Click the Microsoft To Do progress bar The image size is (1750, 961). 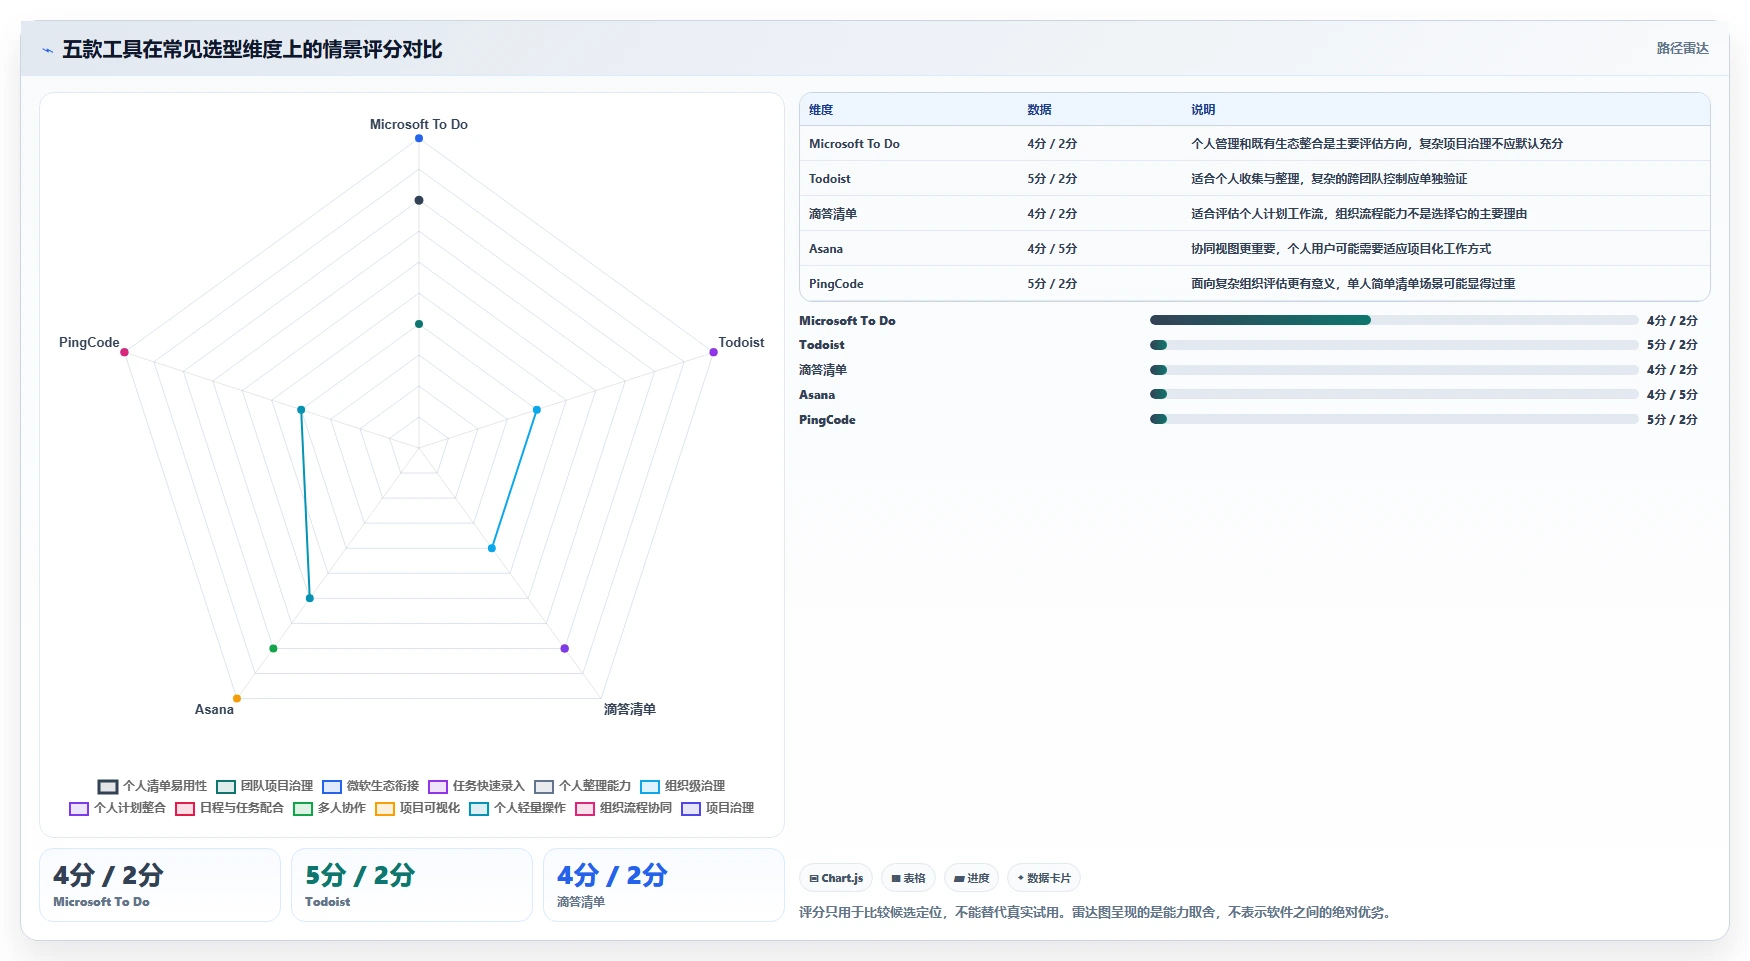[1394, 320]
